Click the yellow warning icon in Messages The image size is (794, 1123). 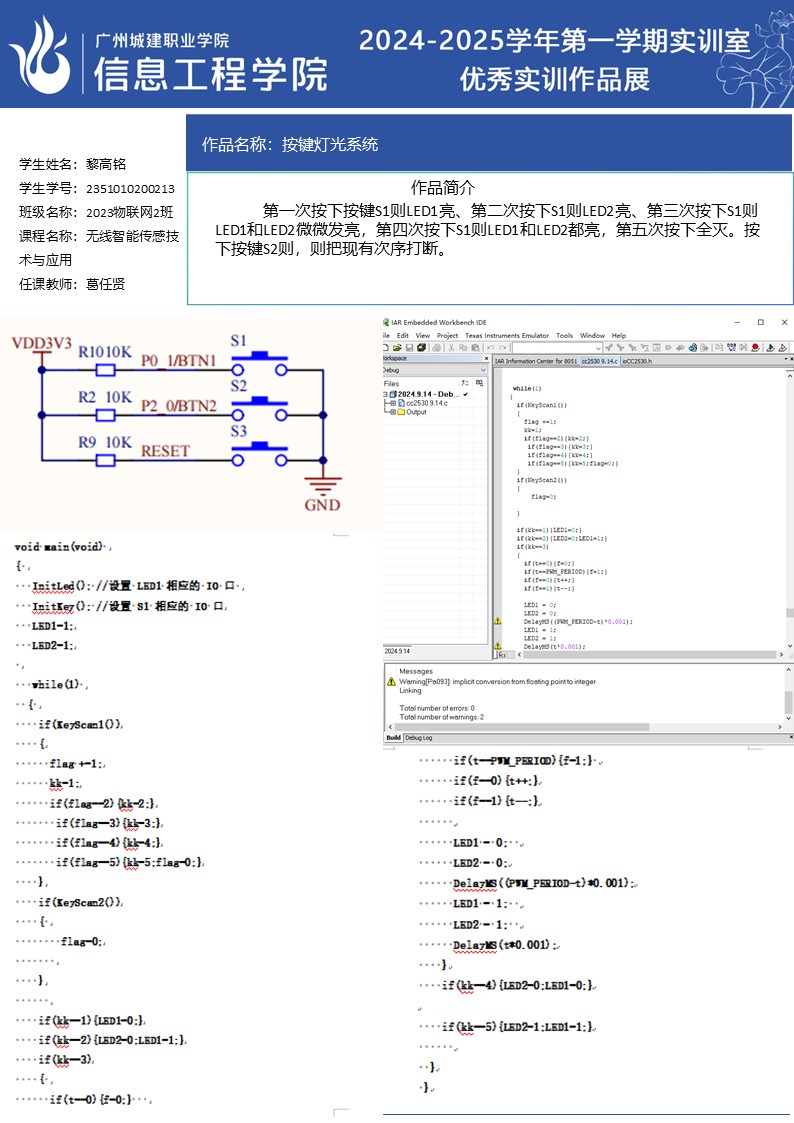coord(391,681)
